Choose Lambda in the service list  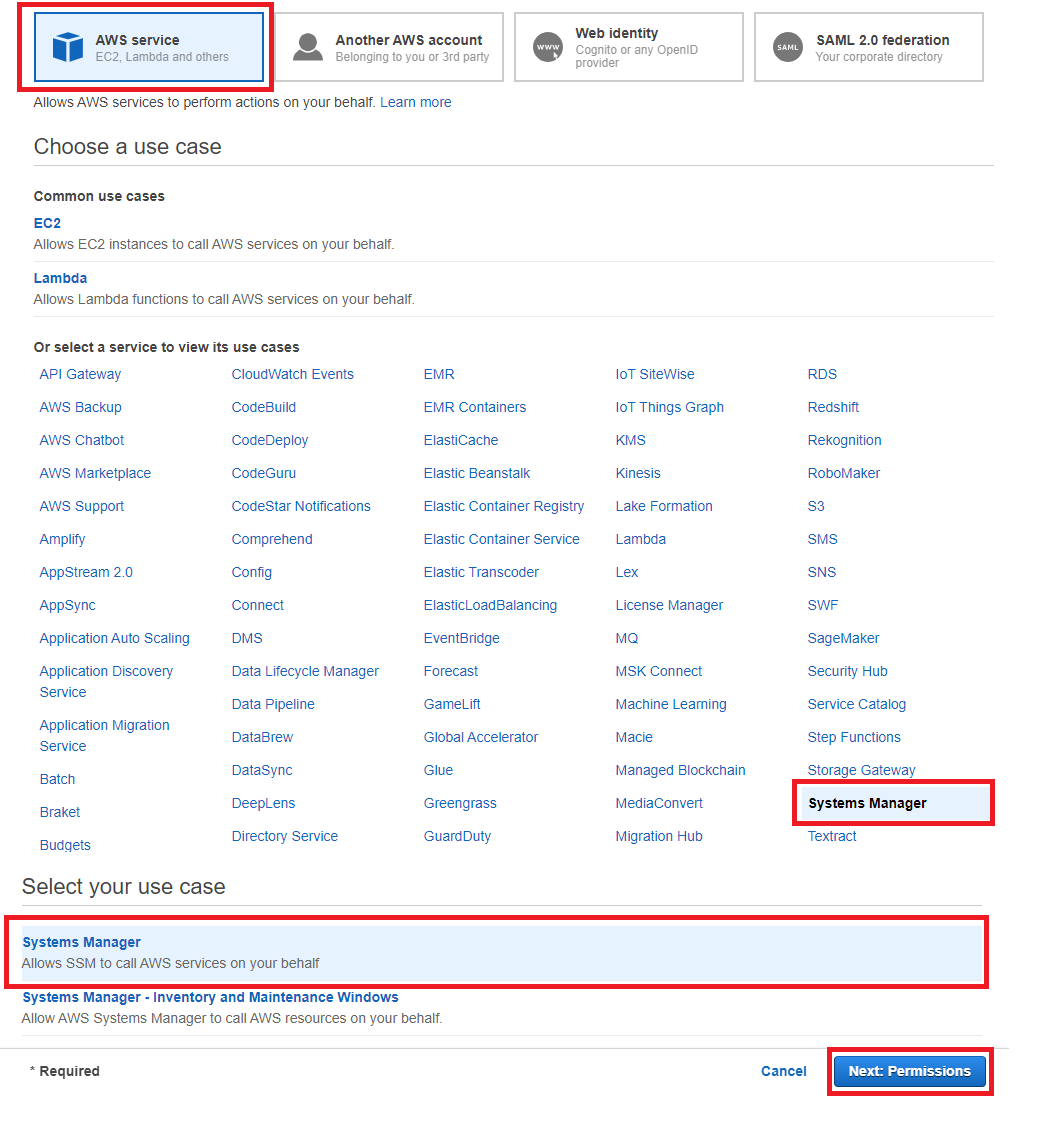click(x=640, y=540)
